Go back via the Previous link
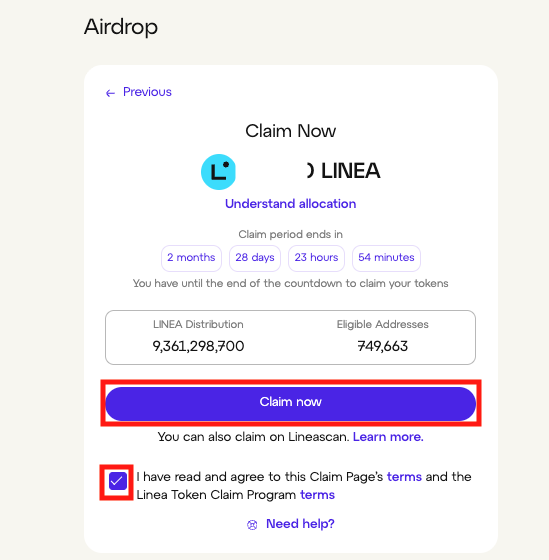 point(147,92)
